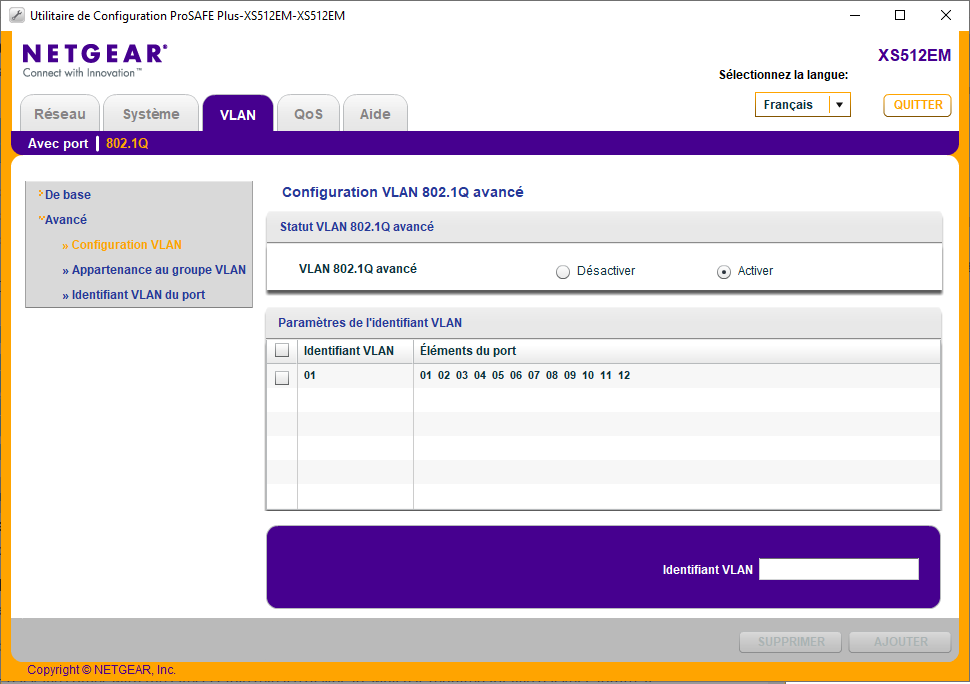Image resolution: width=970 pixels, height=684 pixels.
Task: Select the Désactiver radio button
Action: coord(563,271)
